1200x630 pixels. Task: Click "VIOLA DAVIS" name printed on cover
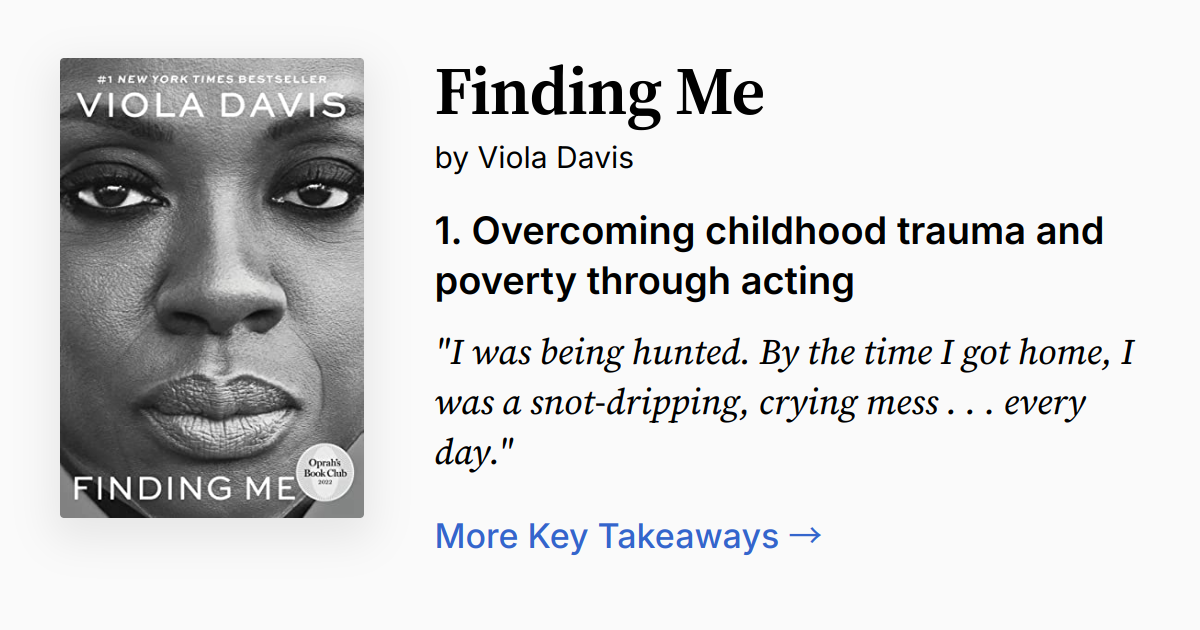212,104
